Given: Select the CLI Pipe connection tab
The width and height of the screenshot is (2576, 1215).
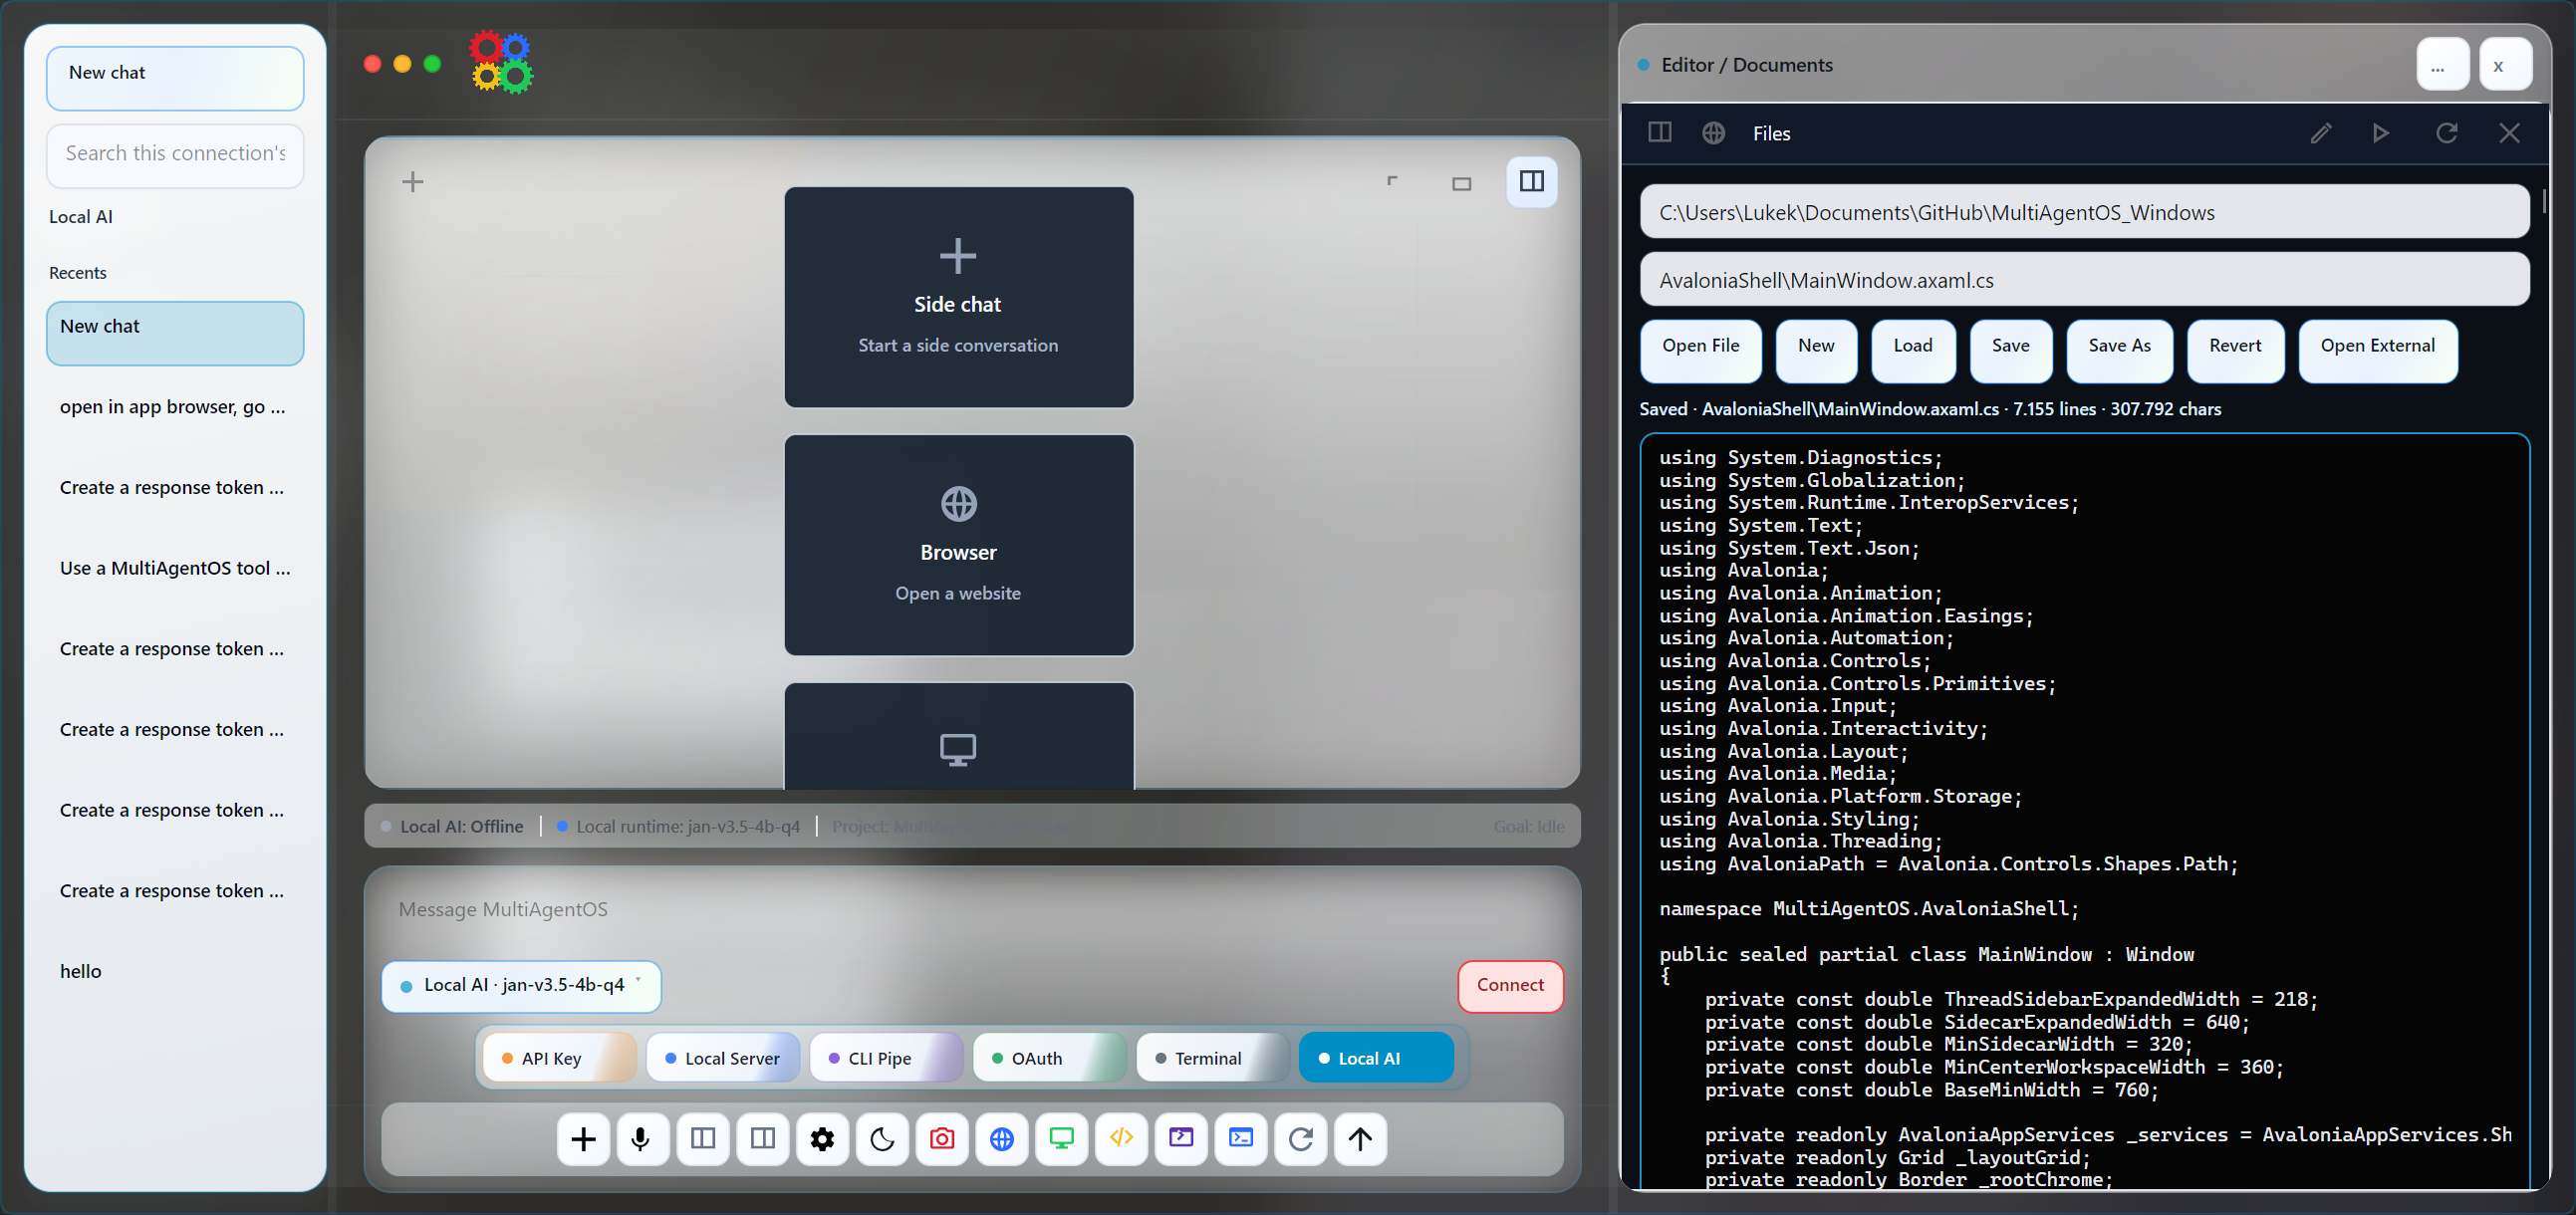Looking at the screenshot, I should (886, 1058).
